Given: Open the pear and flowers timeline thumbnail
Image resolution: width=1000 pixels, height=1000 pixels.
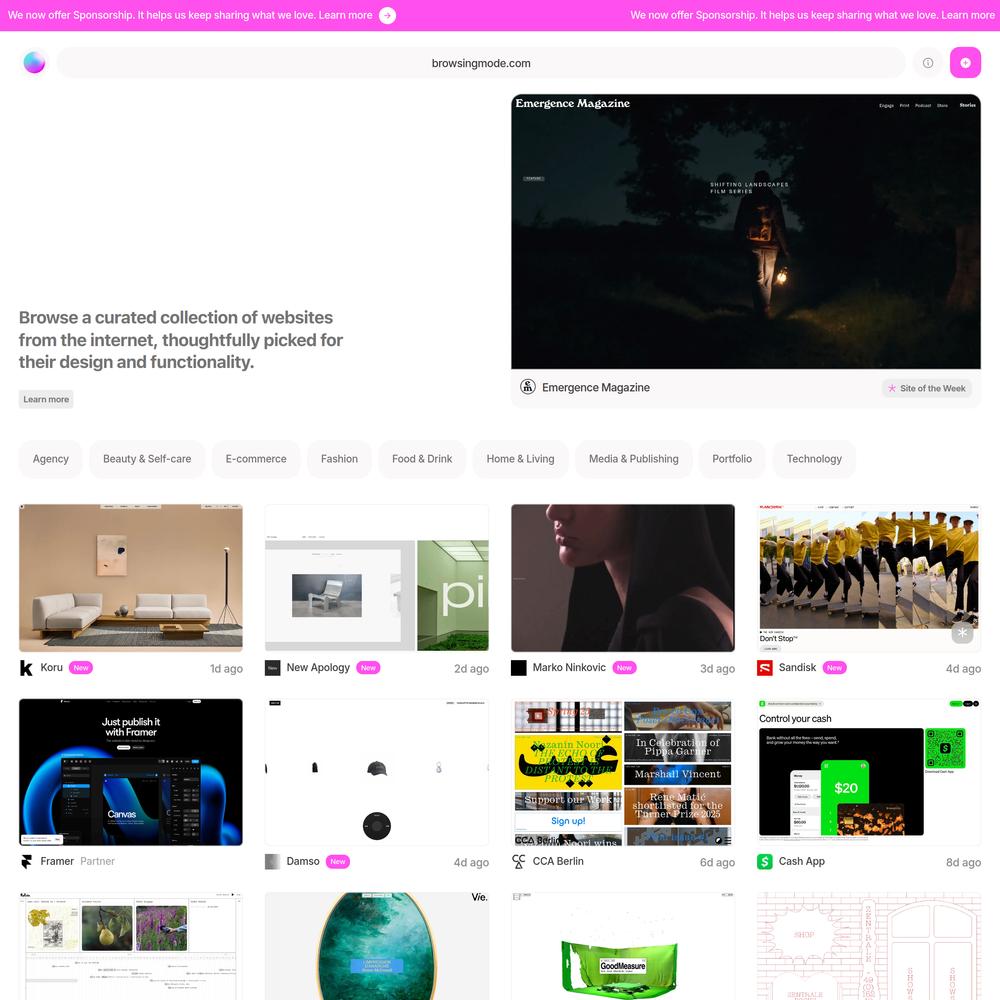Looking at the screenshot, I should coord(131,946).
